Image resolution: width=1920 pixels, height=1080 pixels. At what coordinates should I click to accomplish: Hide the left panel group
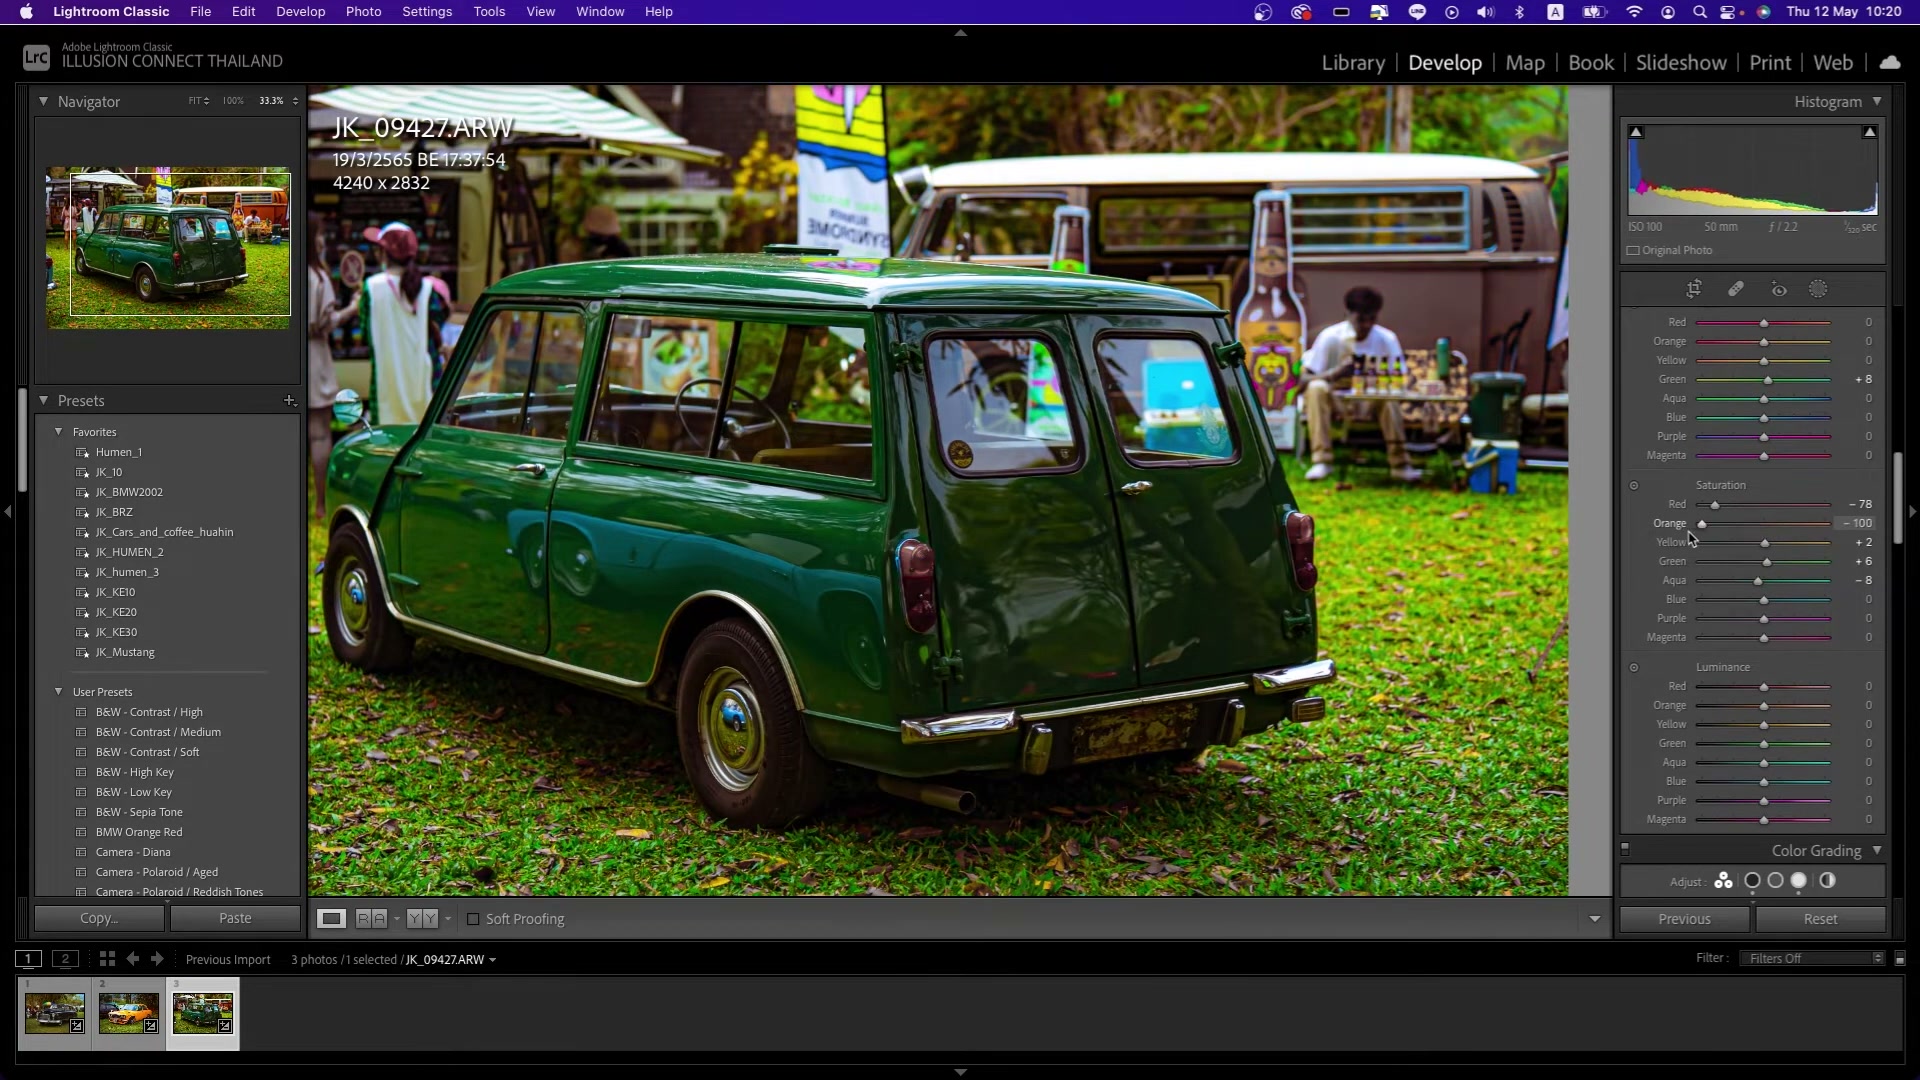(x=8, y=512)
